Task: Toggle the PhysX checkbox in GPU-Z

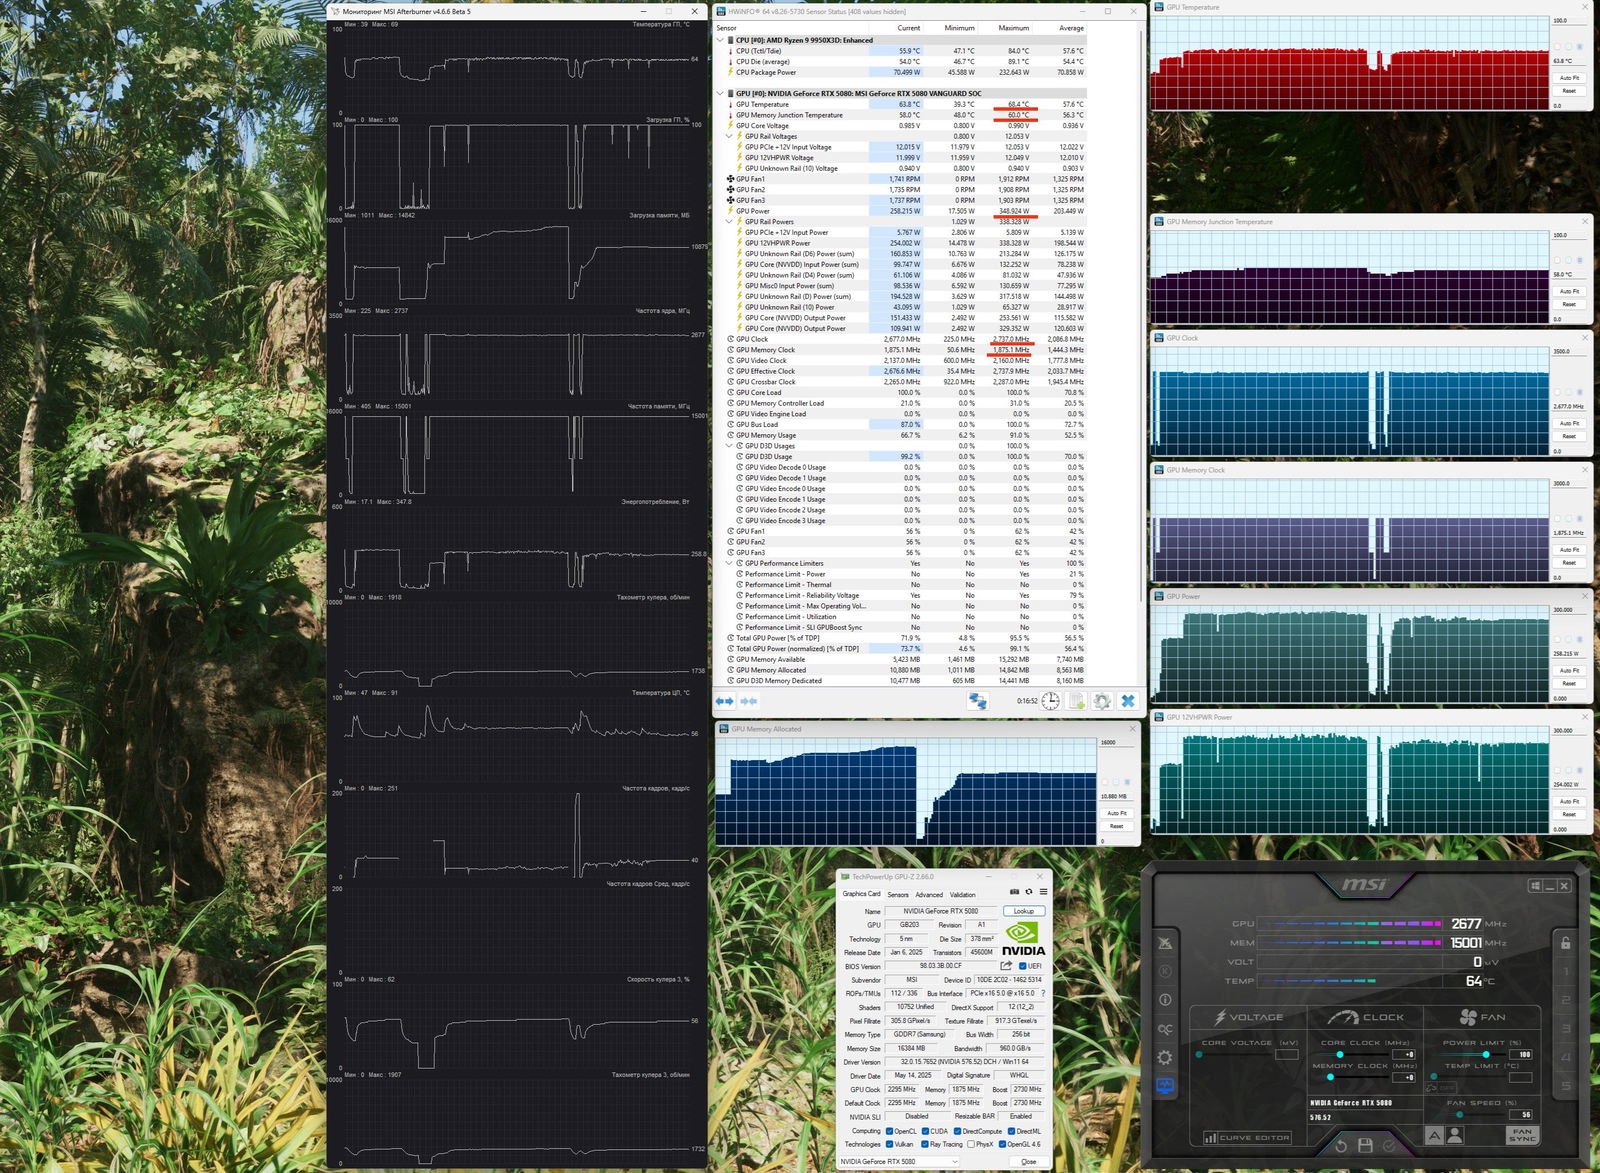Action: [x=971, y=1144]
